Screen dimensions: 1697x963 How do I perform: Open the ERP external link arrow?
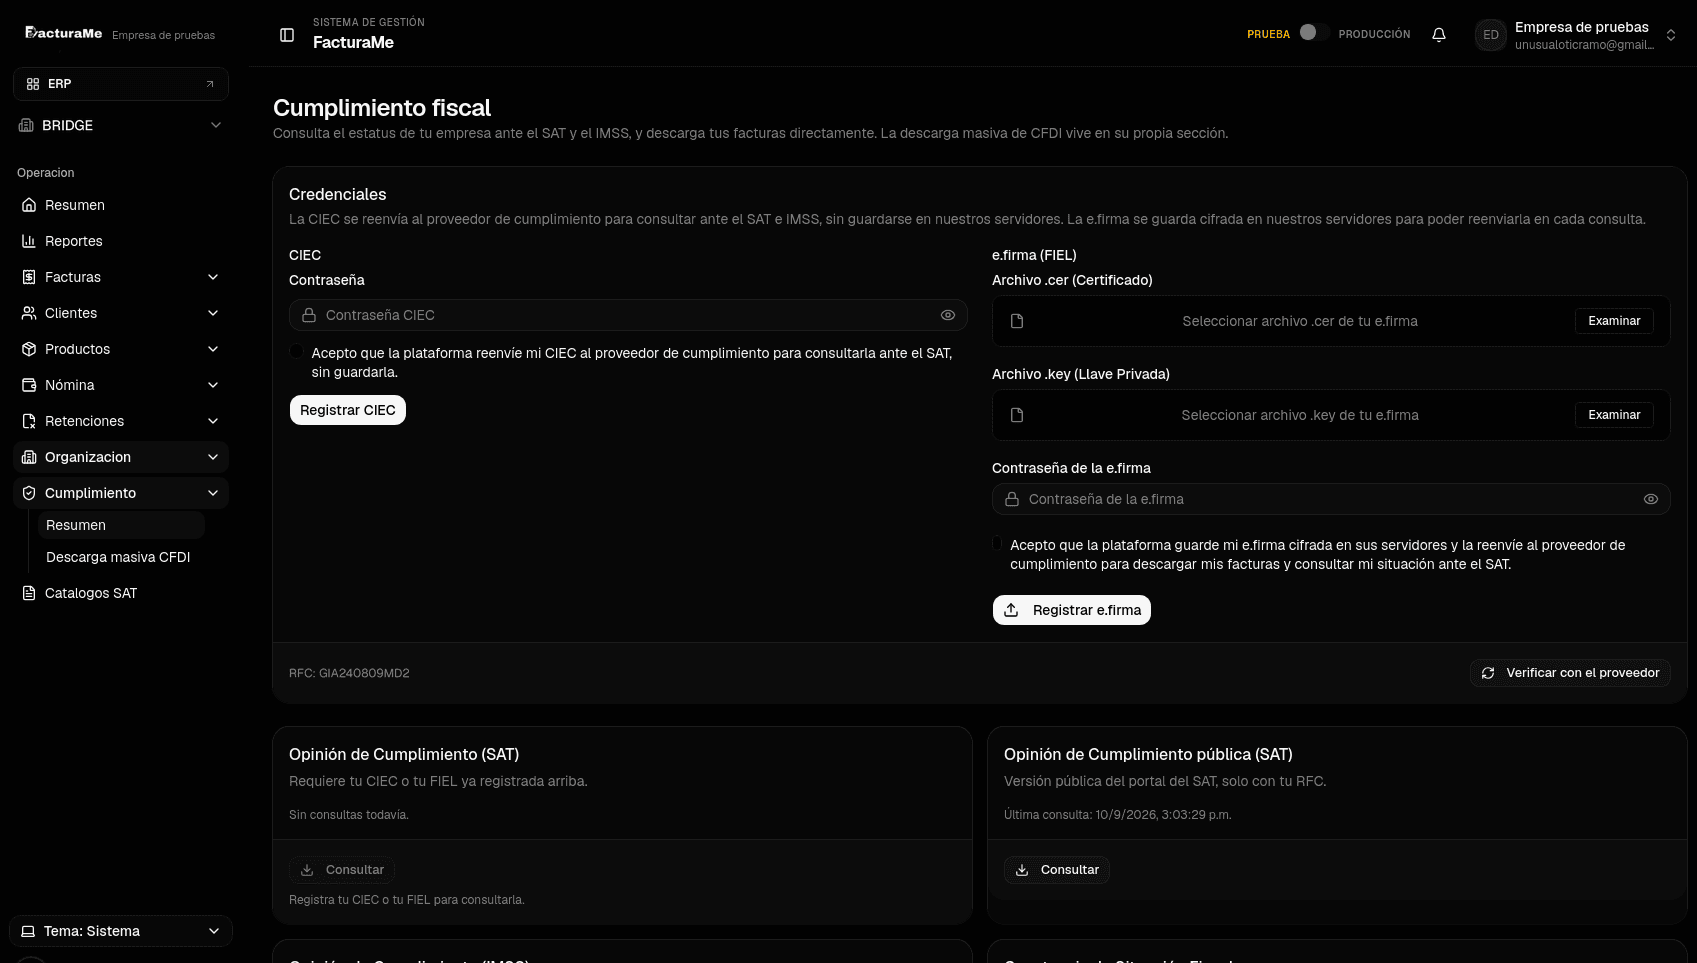tap(210, 84)
